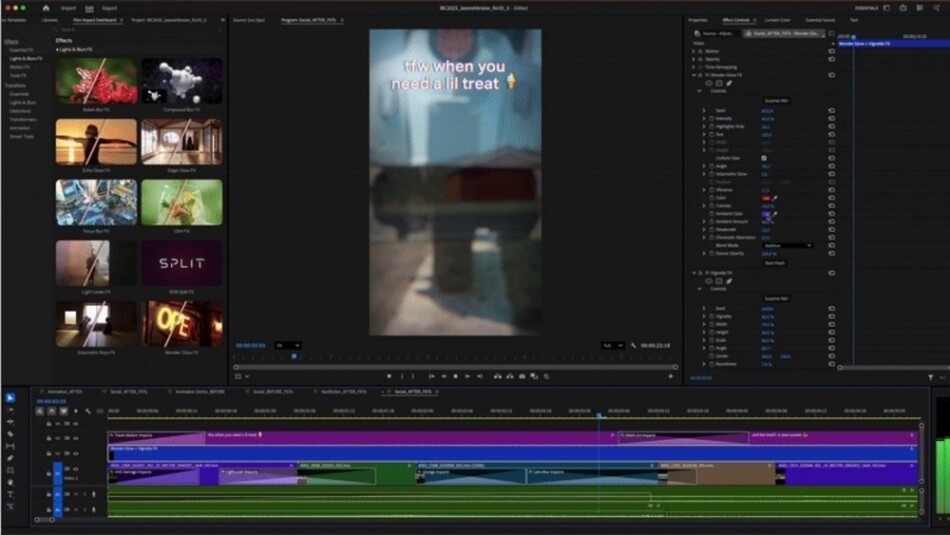Viewport: 950px width, 535px height.
Task: Click the Start Fresh button
Action: (775, 263)
